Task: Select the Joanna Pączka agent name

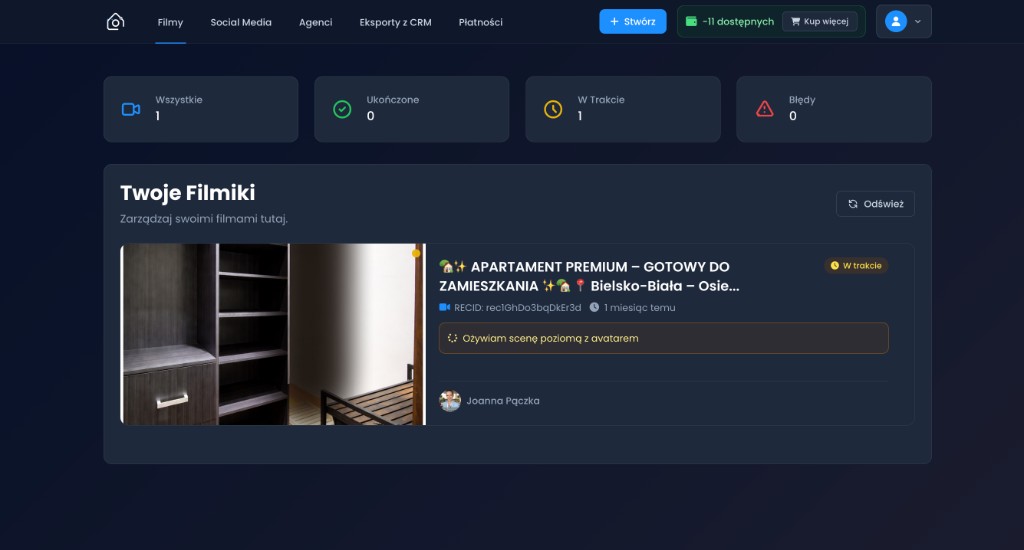Action: coord(503,401)
